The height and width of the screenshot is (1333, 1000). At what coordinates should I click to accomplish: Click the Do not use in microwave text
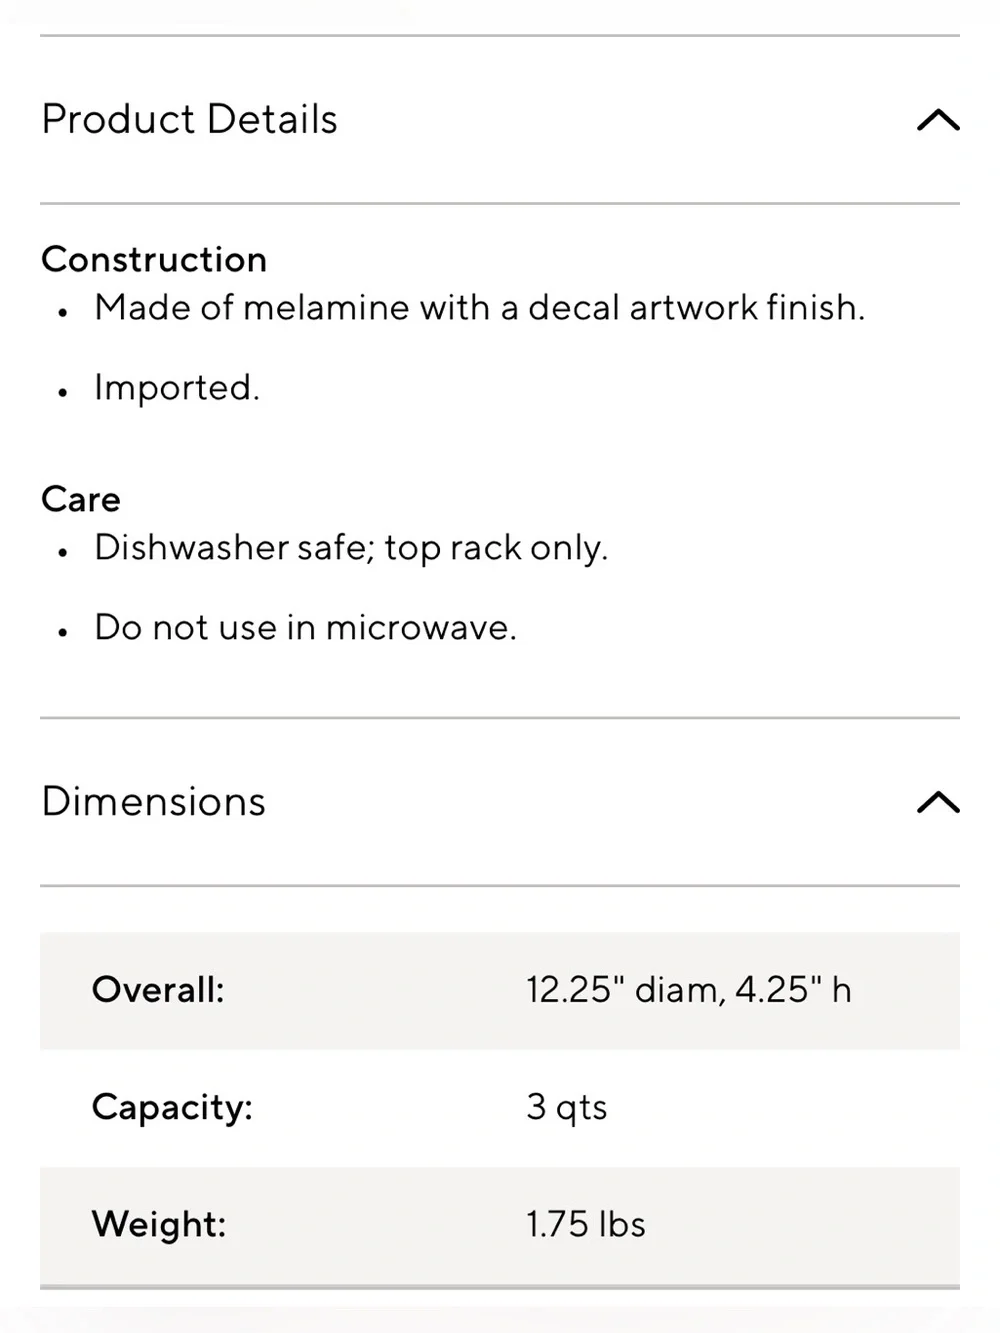tap(305, 627)
